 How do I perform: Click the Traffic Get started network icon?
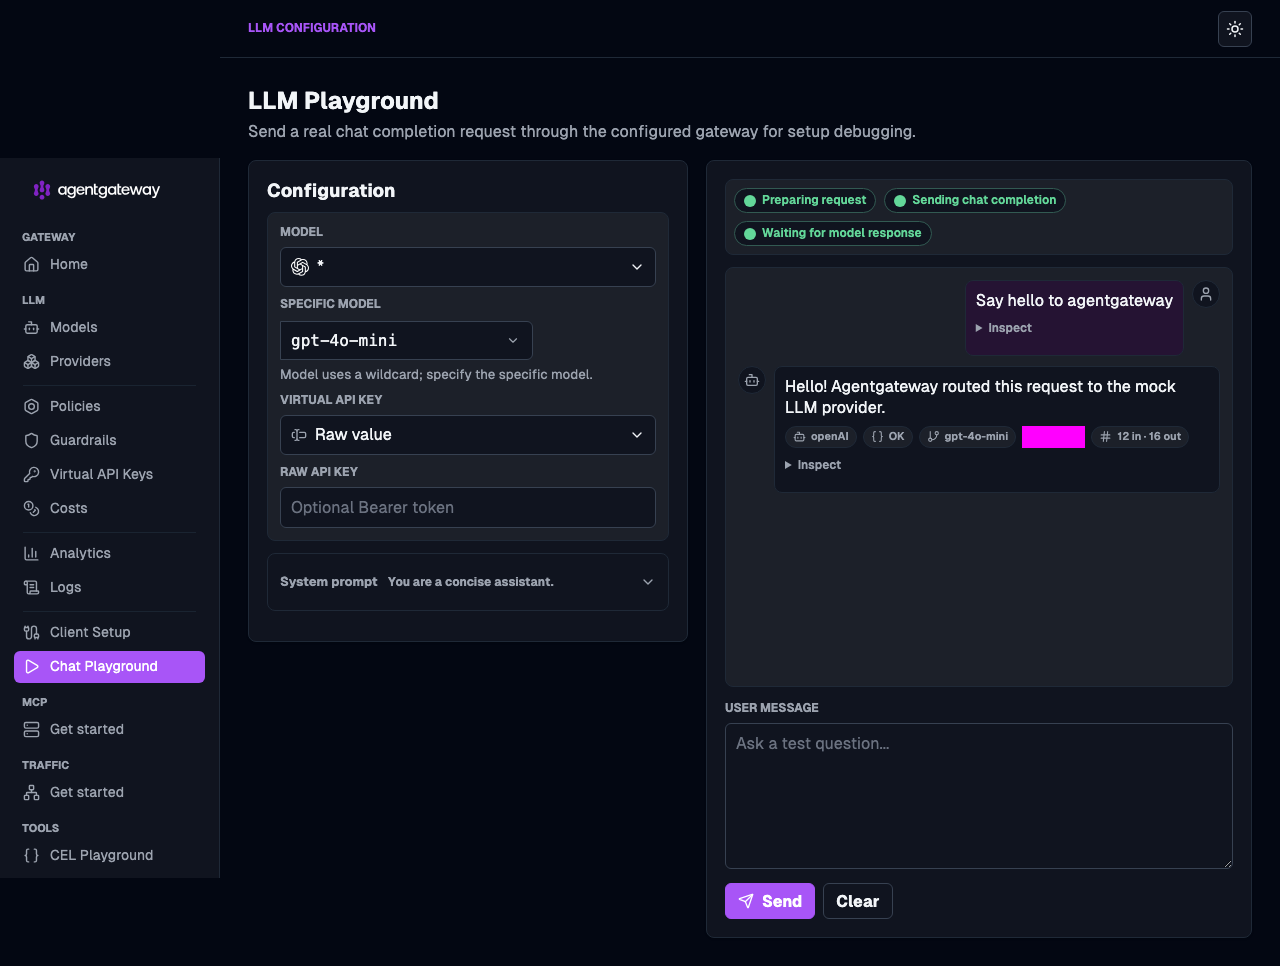click(x=31, y=792)
